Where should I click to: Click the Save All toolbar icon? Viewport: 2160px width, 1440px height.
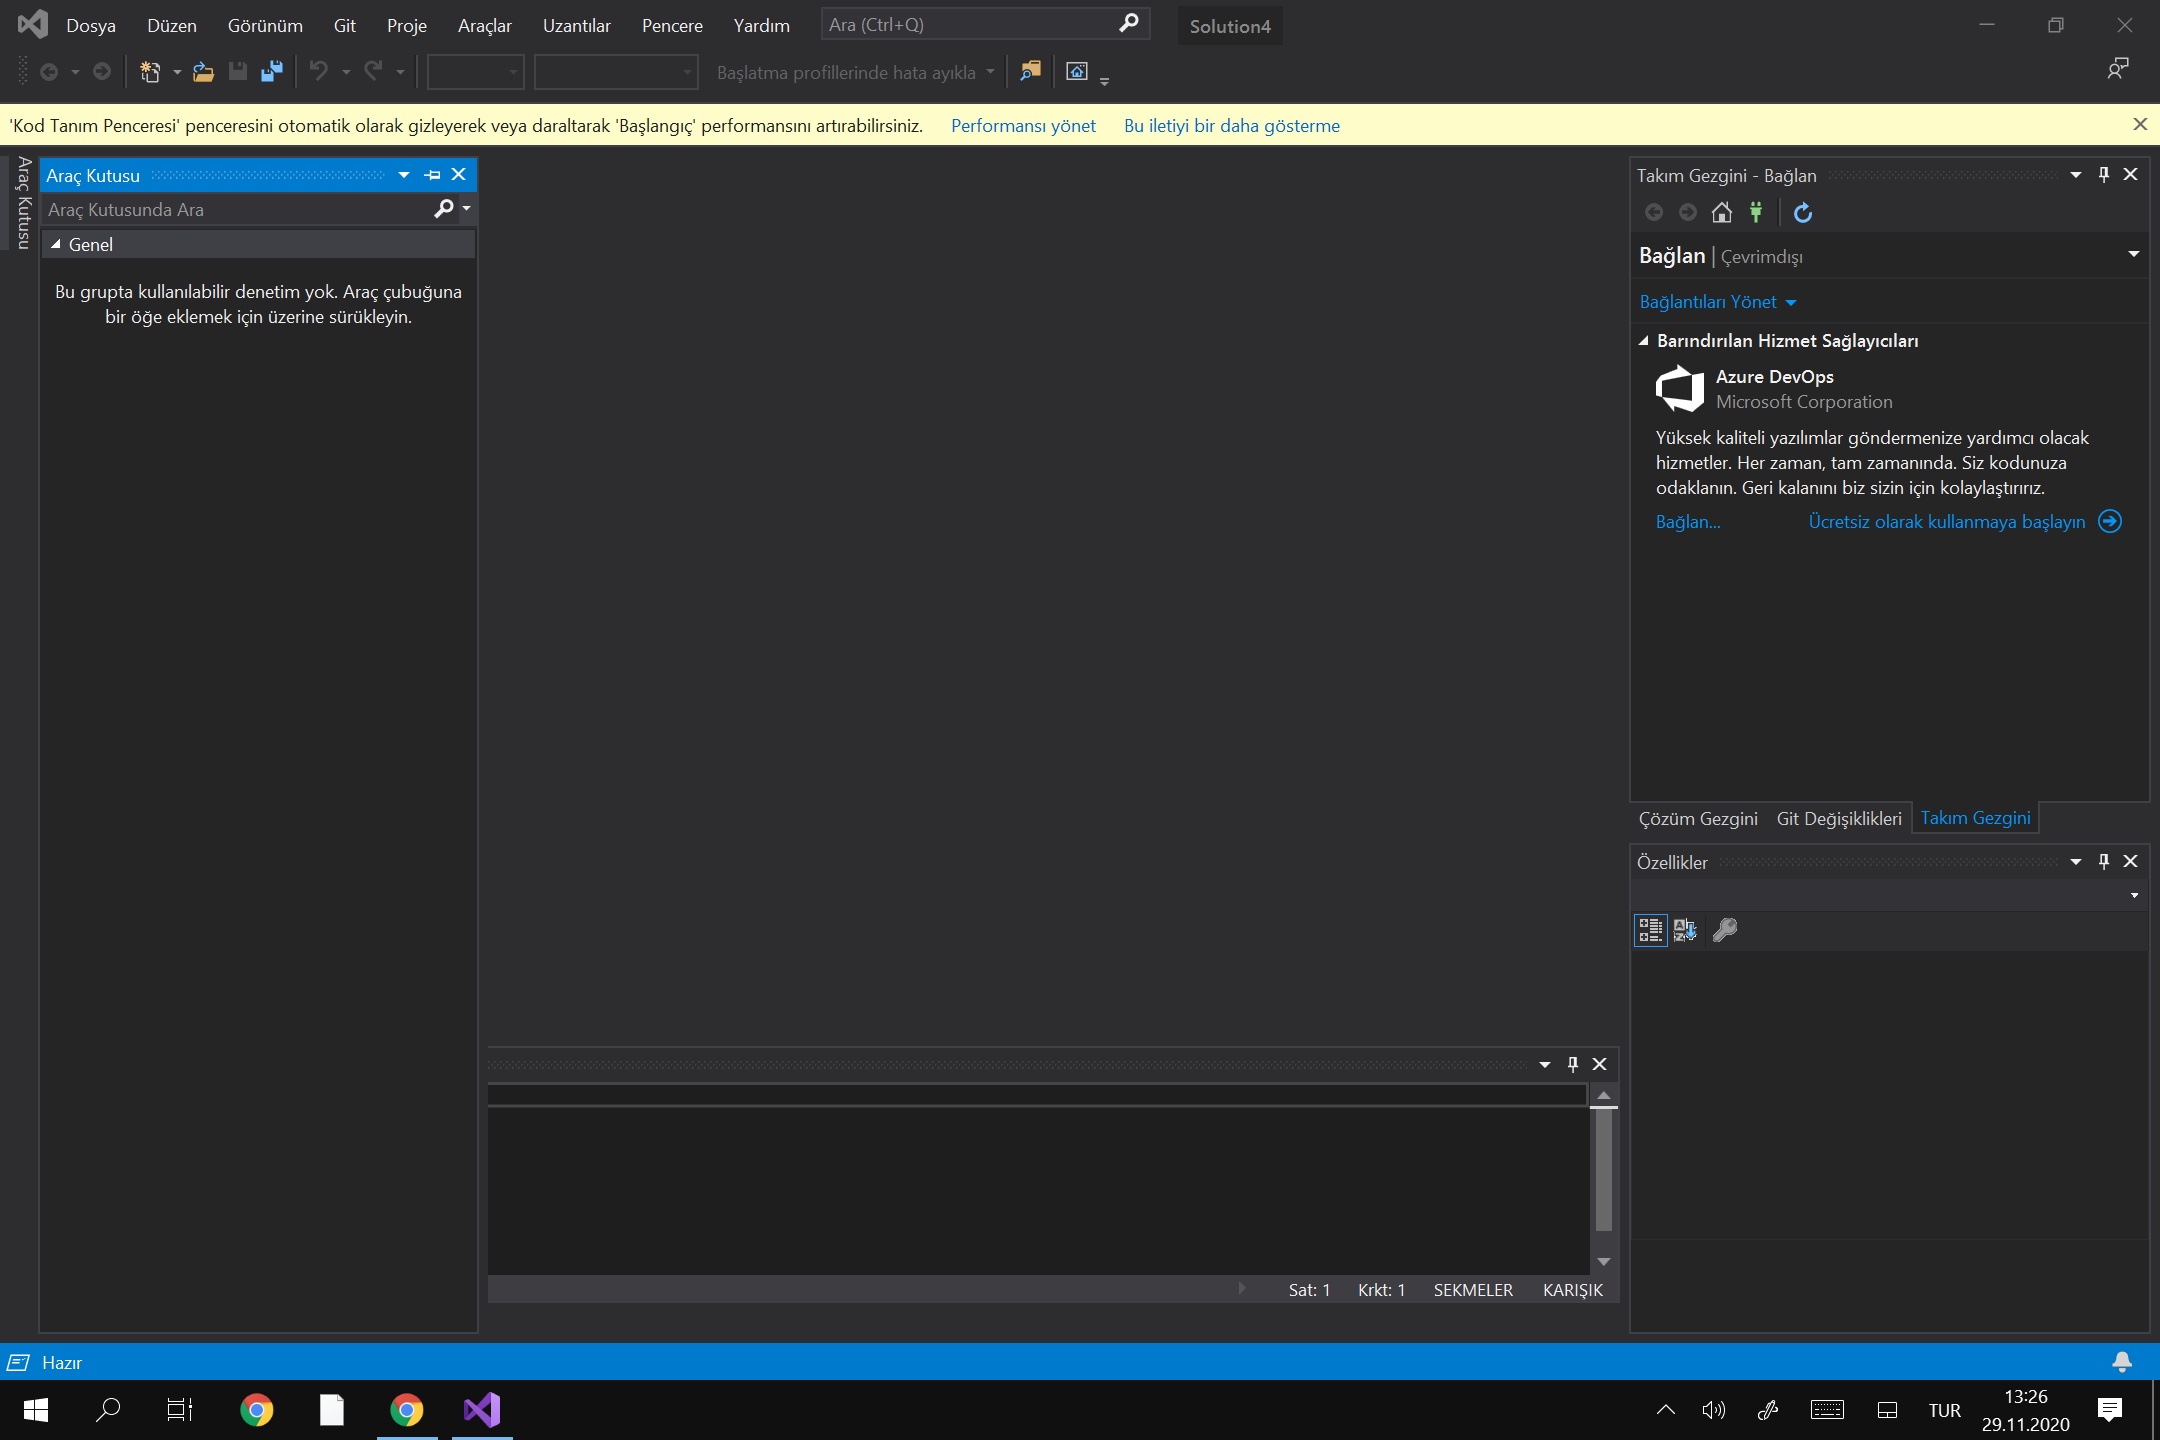click(271, 72)
